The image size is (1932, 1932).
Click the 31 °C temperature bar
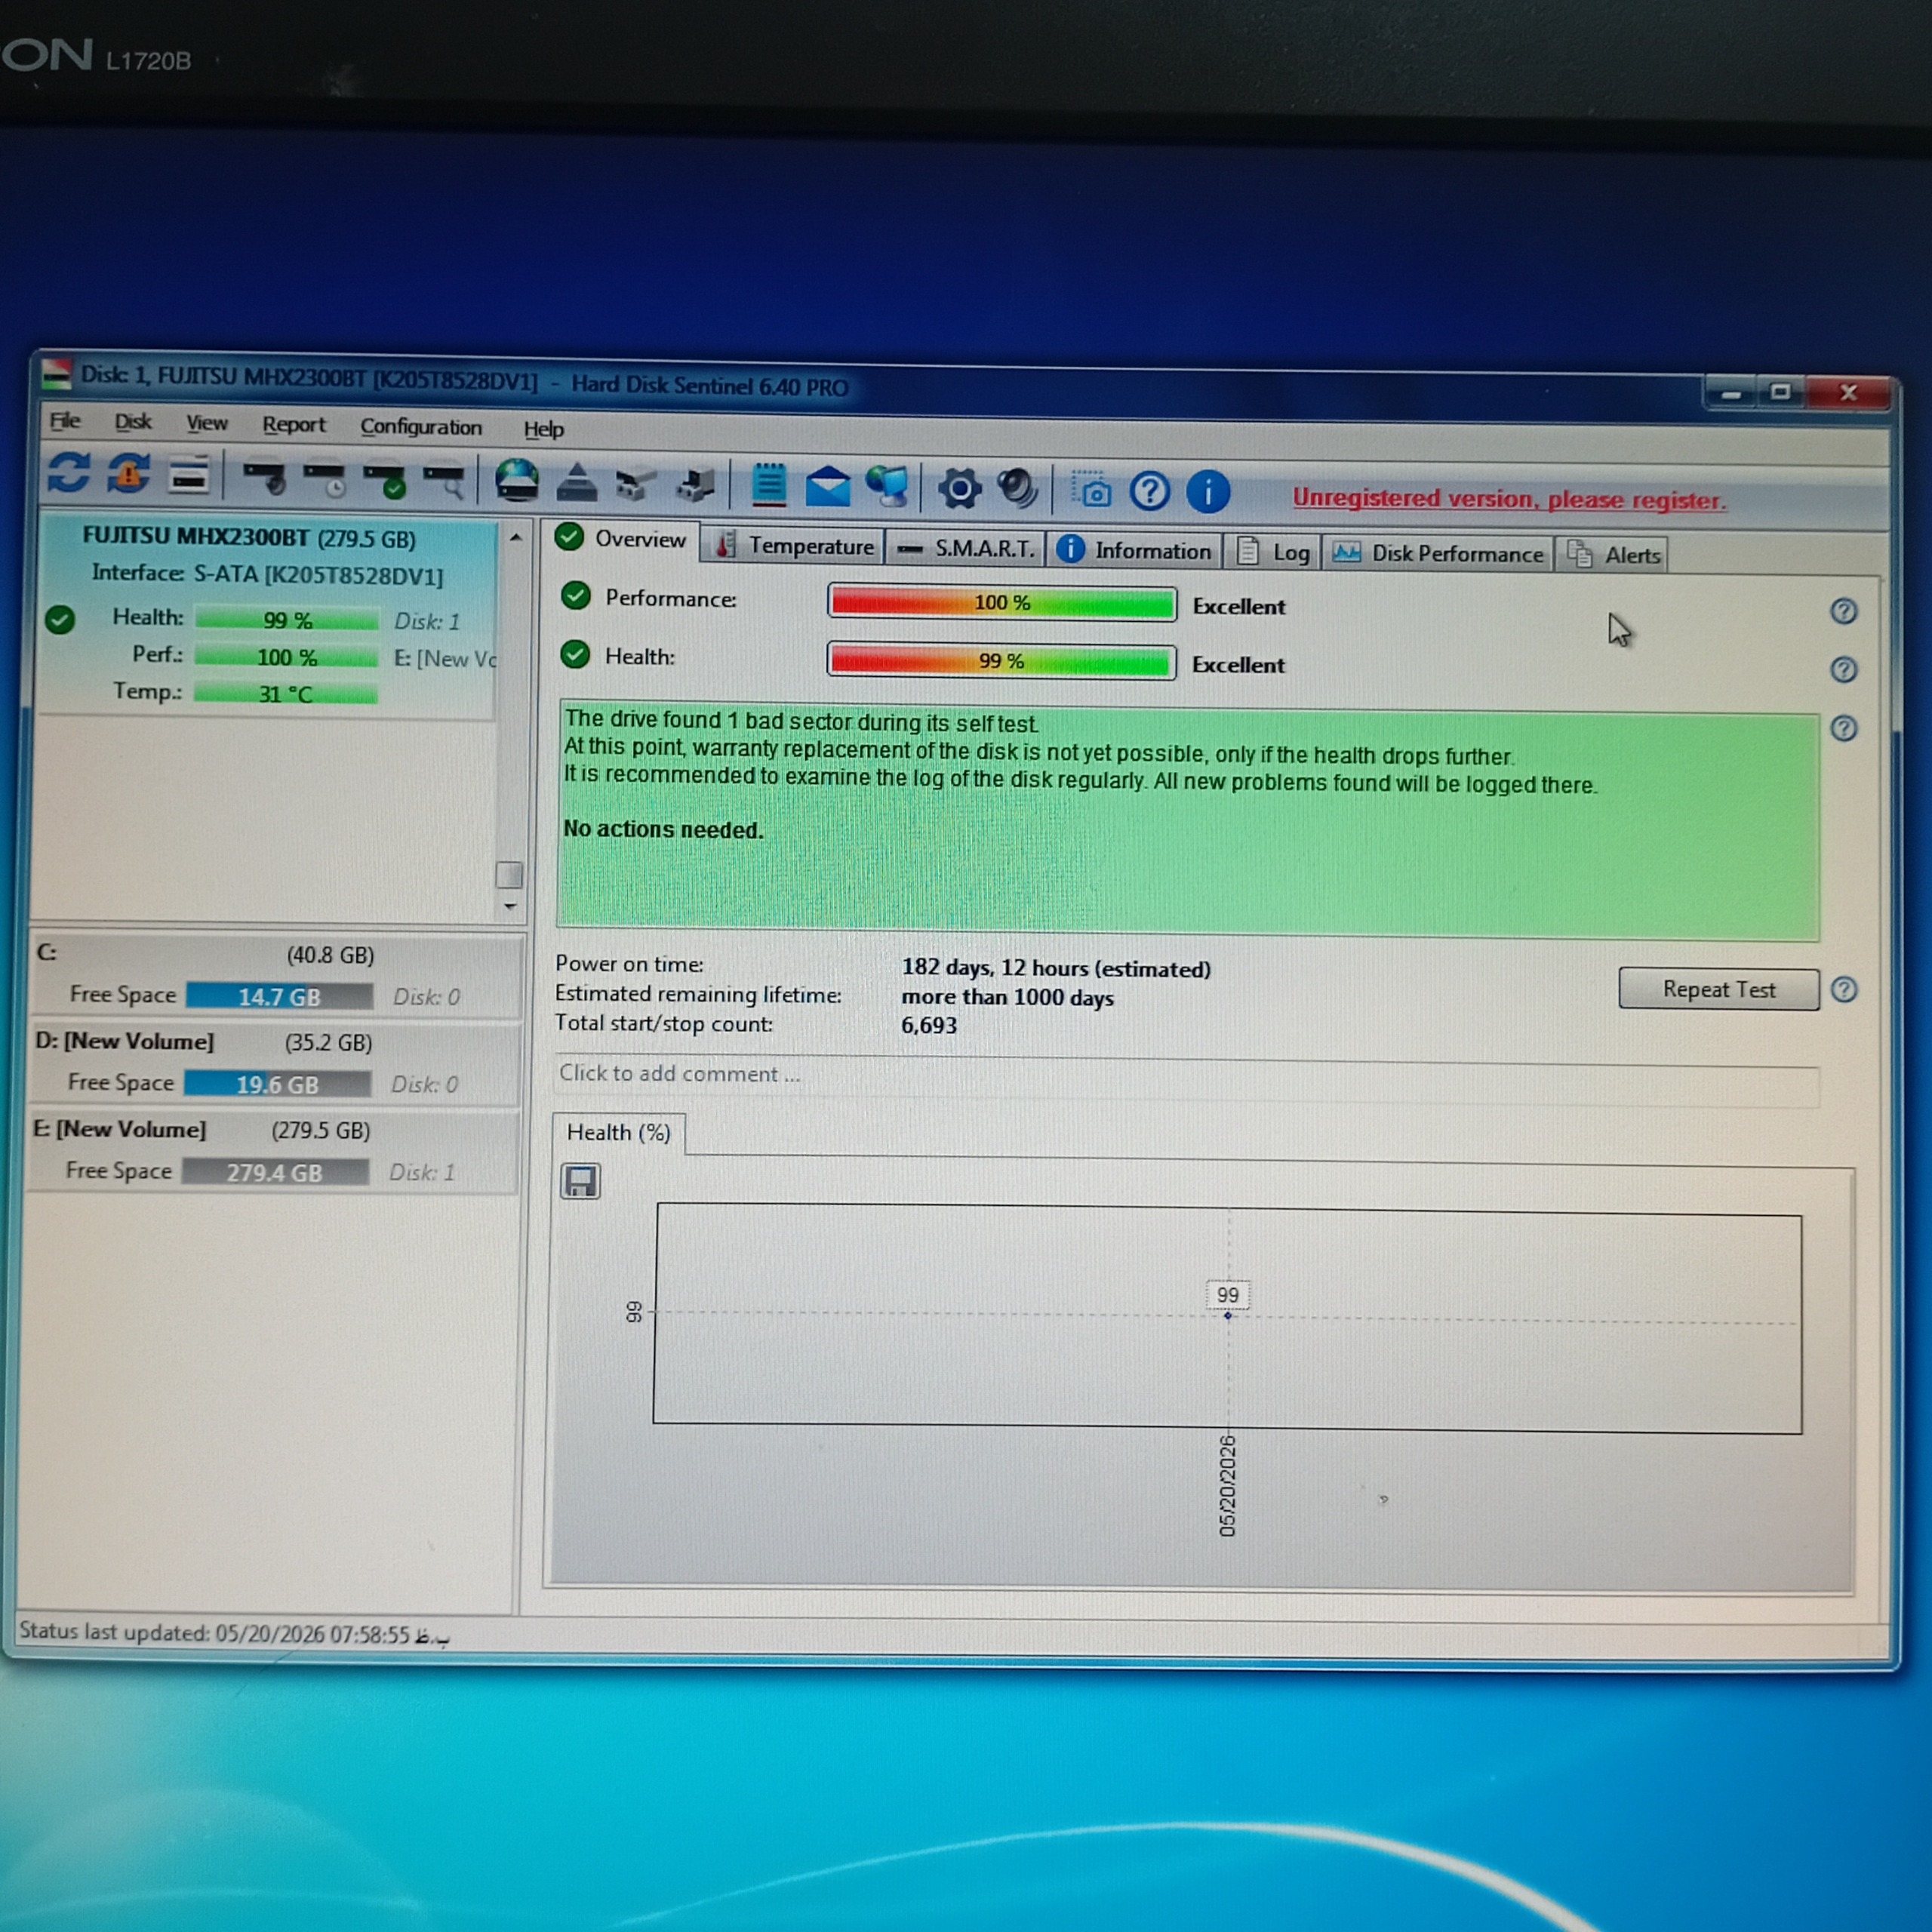[286, 693]
